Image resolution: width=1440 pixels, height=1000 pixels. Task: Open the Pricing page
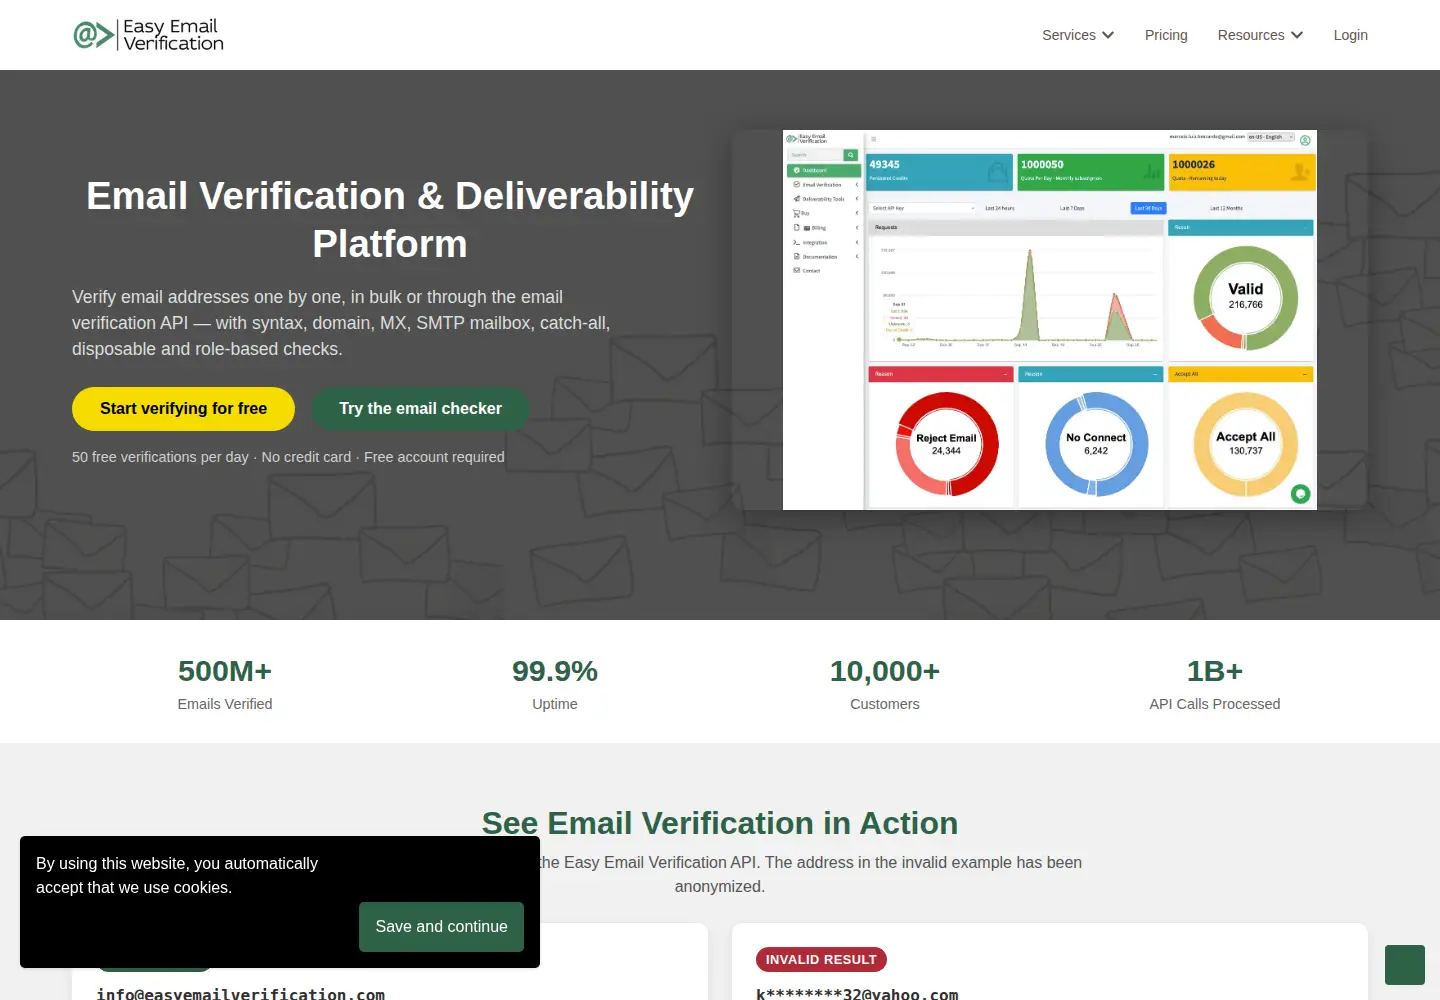pos(1166,35)
